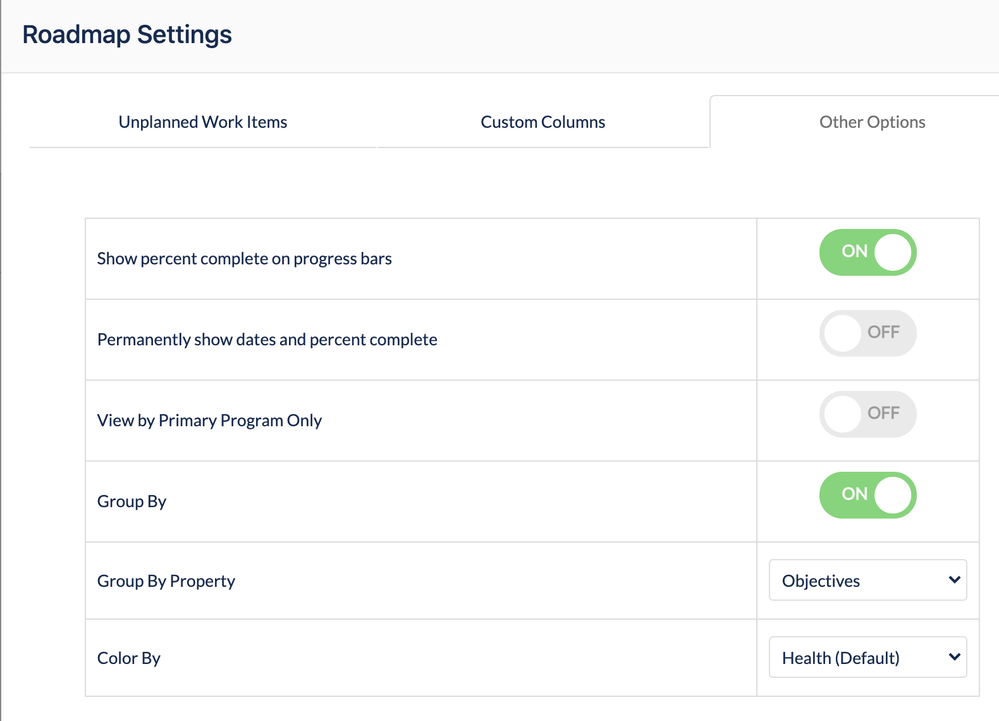Click the white knob on the Primary Program switch
The height and width of the screenshot is (721, 999).
(843, 414)
